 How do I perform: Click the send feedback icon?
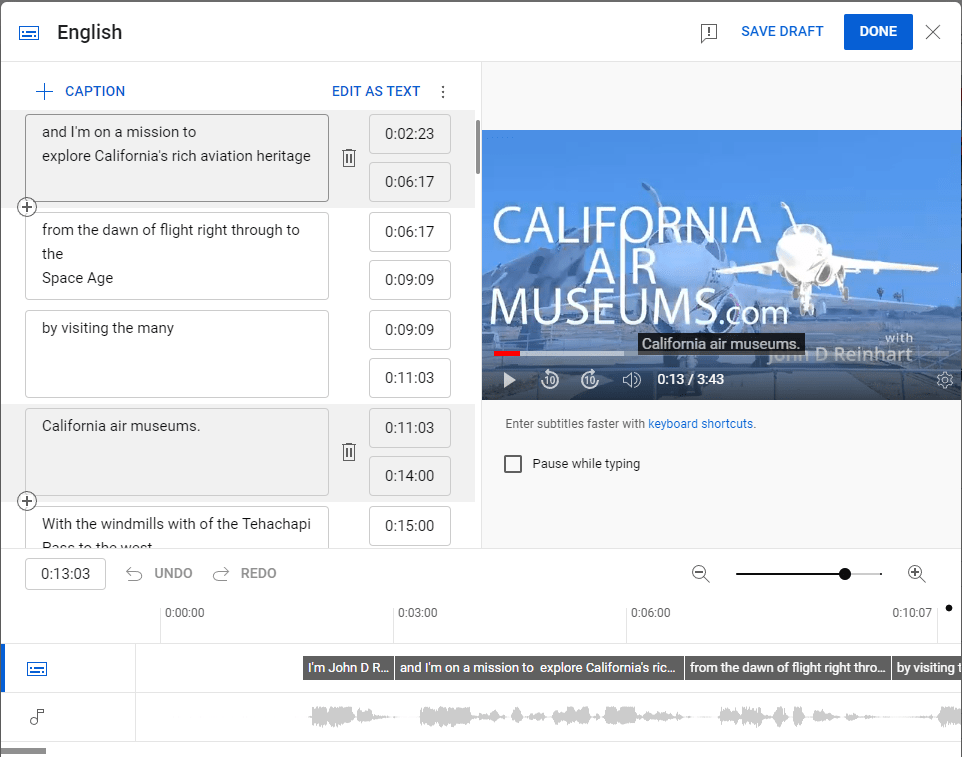[x=709, y=33]
